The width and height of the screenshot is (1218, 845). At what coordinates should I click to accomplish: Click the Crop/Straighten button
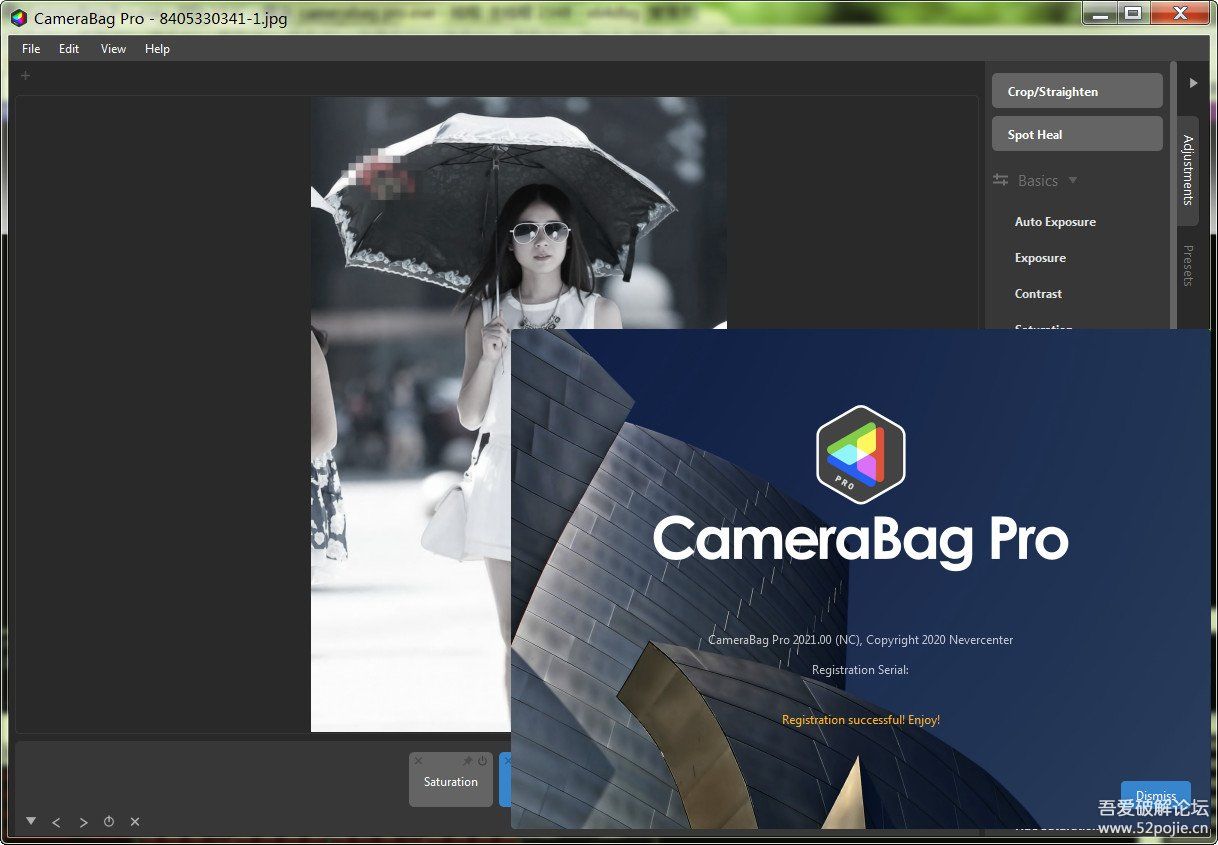[1077, 91]
